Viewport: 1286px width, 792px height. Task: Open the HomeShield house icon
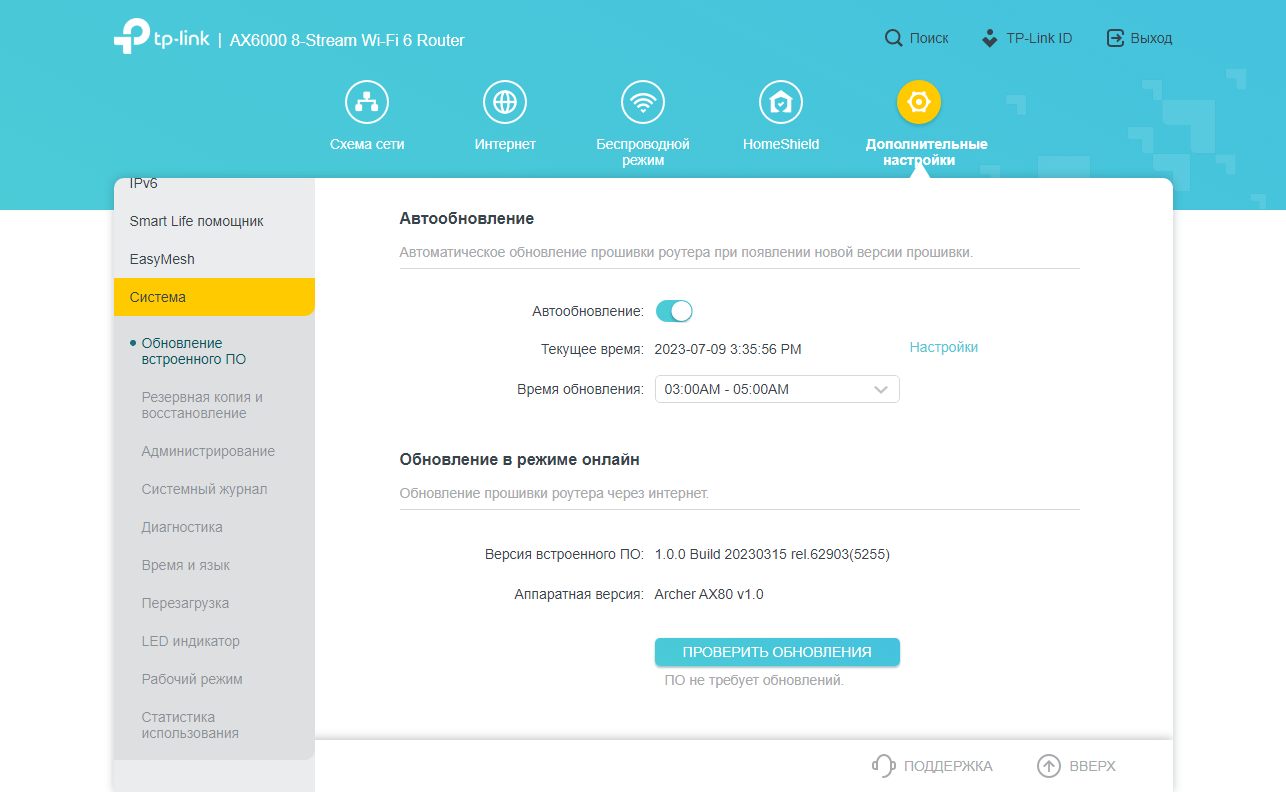781,102
